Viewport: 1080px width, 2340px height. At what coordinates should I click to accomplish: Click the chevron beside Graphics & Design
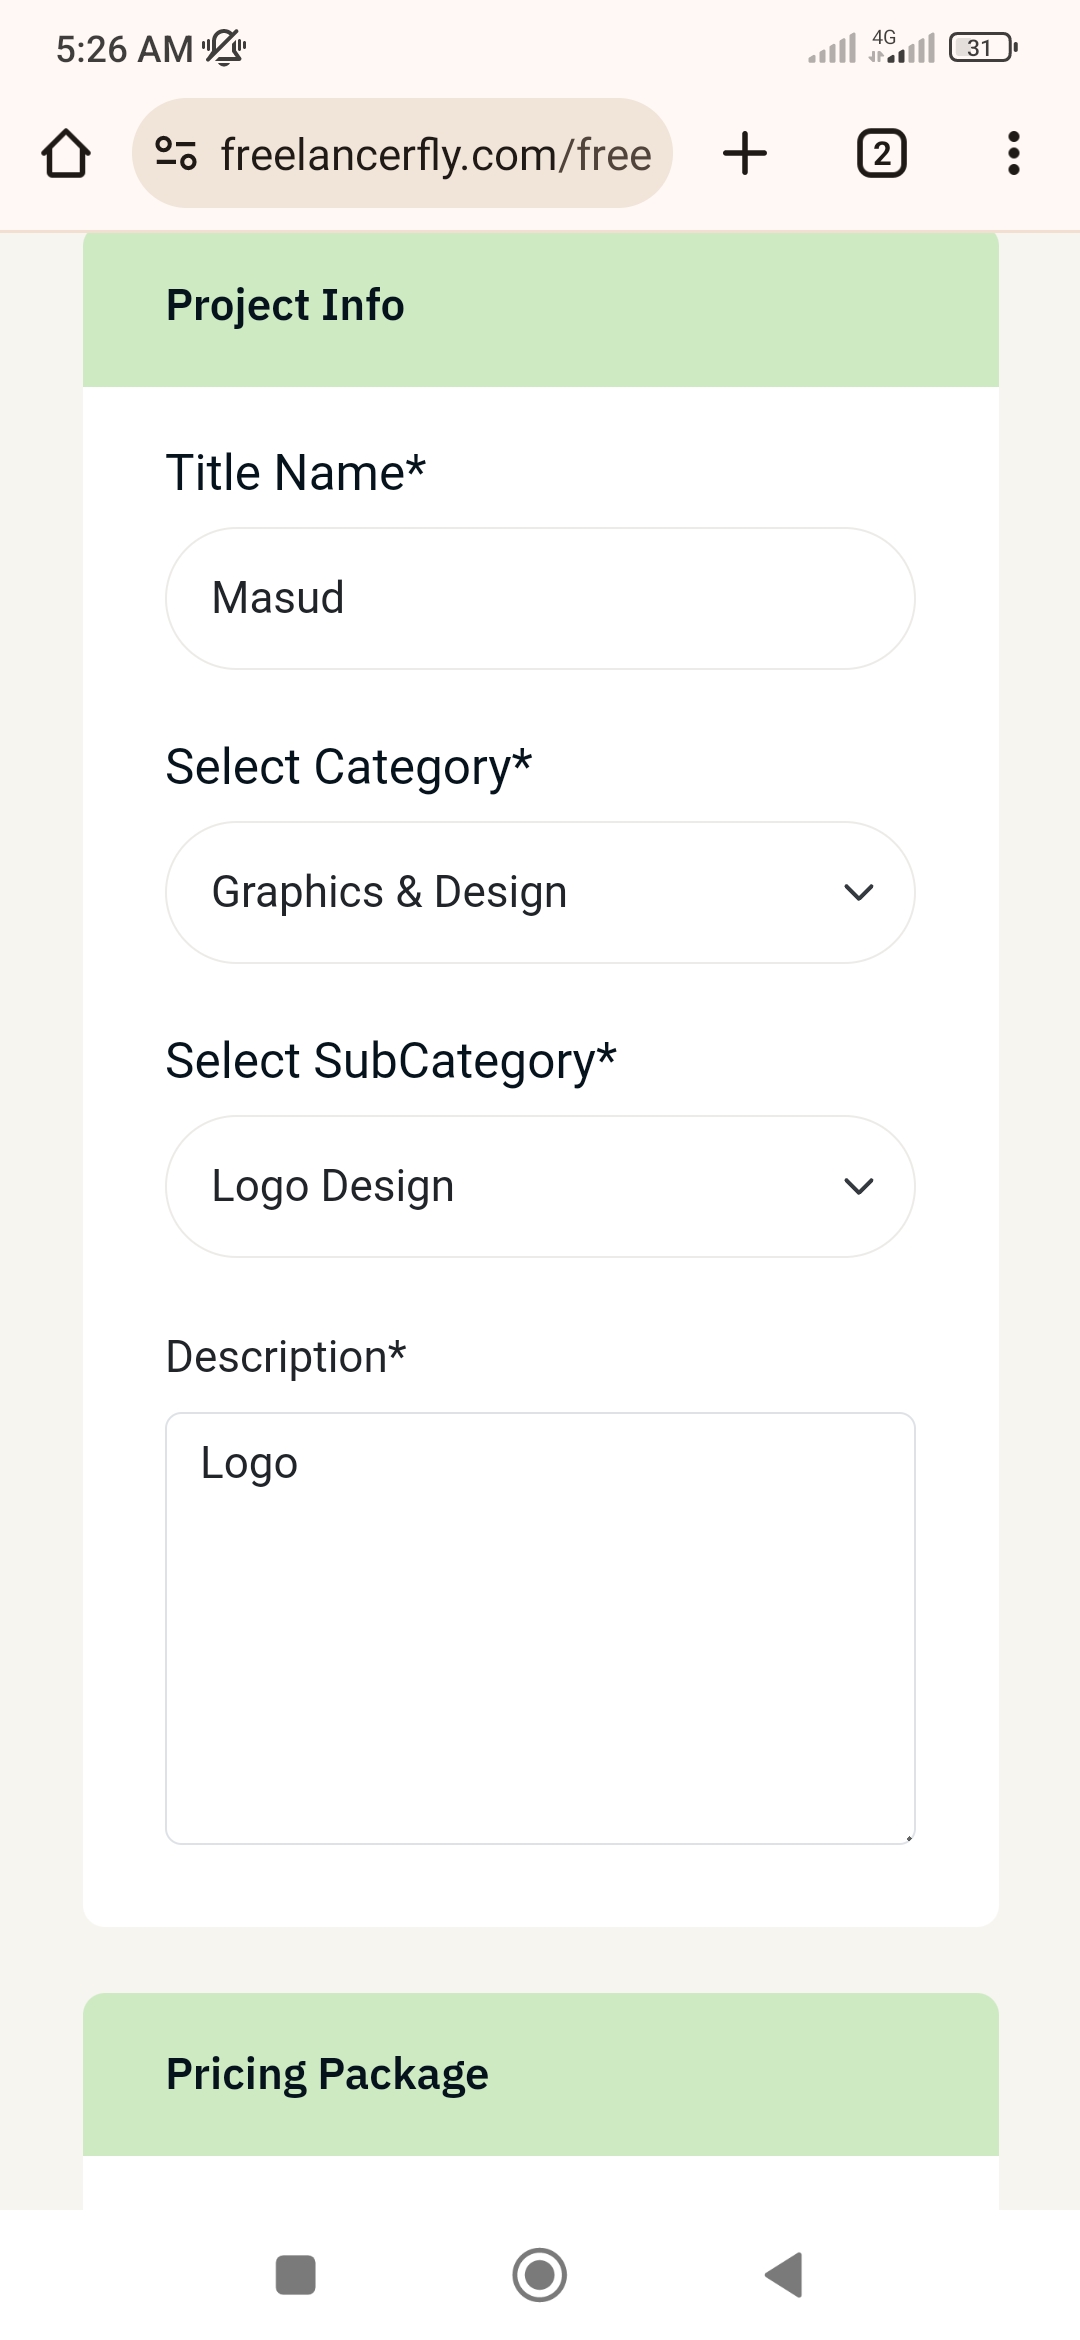pos(859,892)
